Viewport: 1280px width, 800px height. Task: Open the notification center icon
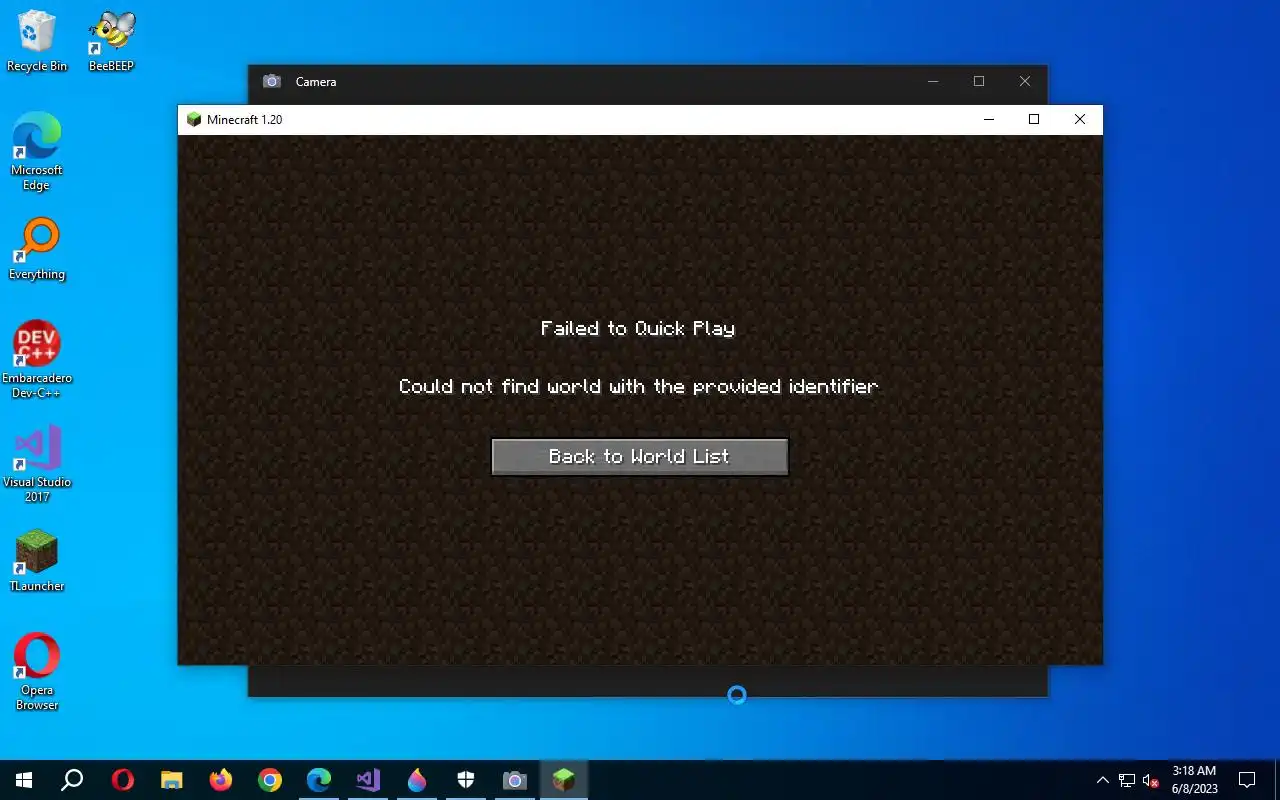pyautogui.click(x=1247, y=780)
